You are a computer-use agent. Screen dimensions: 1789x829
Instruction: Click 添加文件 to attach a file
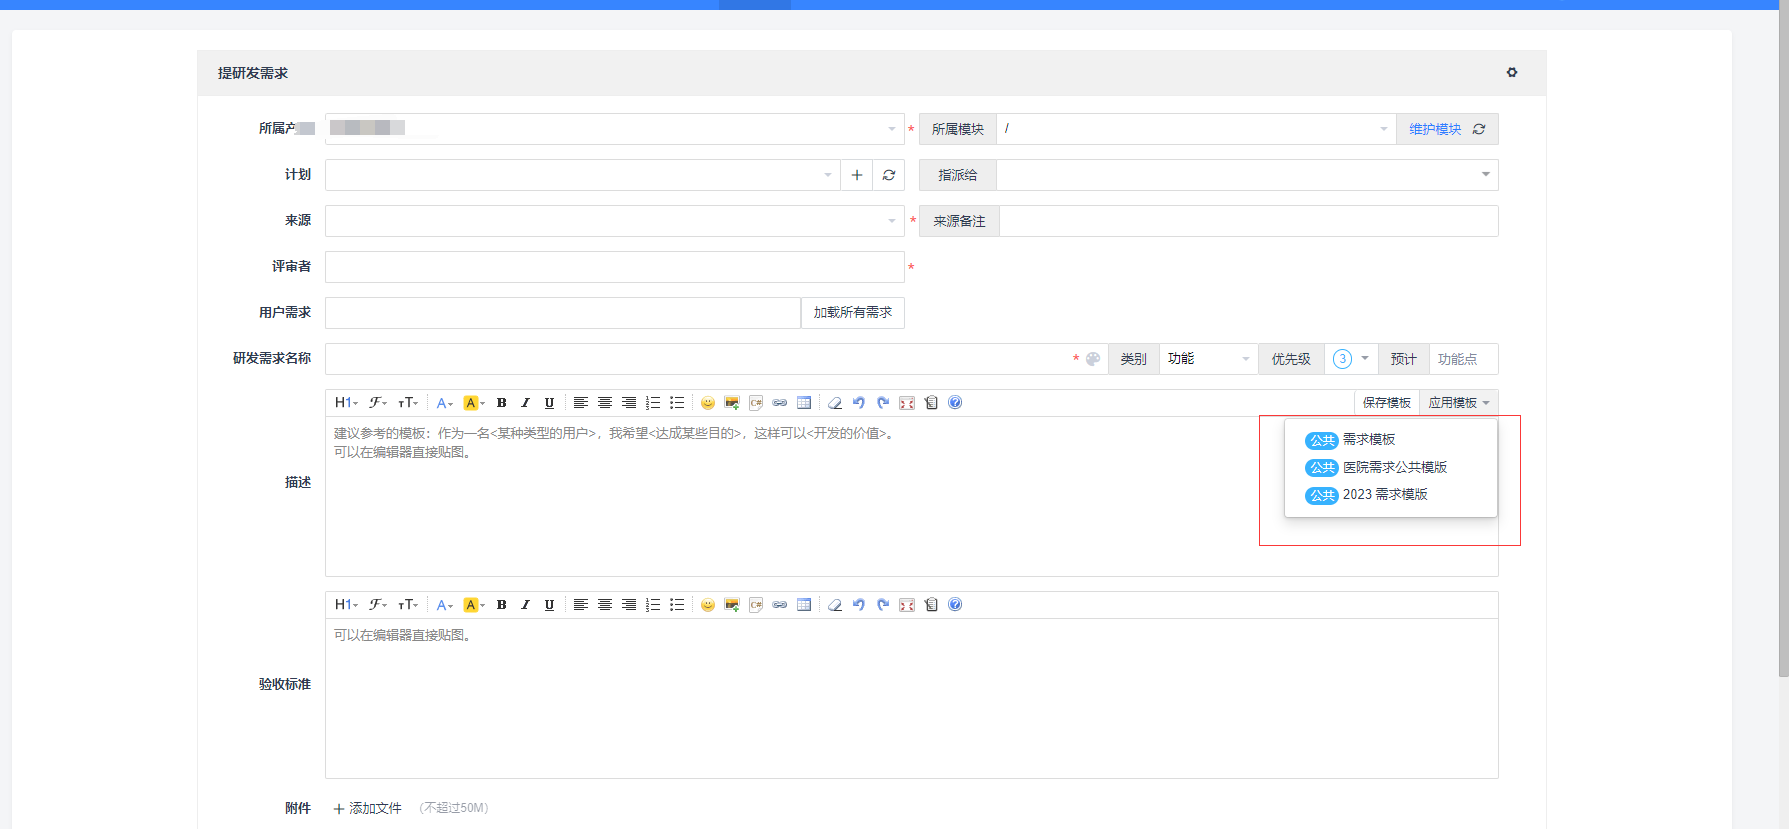(x=368, y=808)
